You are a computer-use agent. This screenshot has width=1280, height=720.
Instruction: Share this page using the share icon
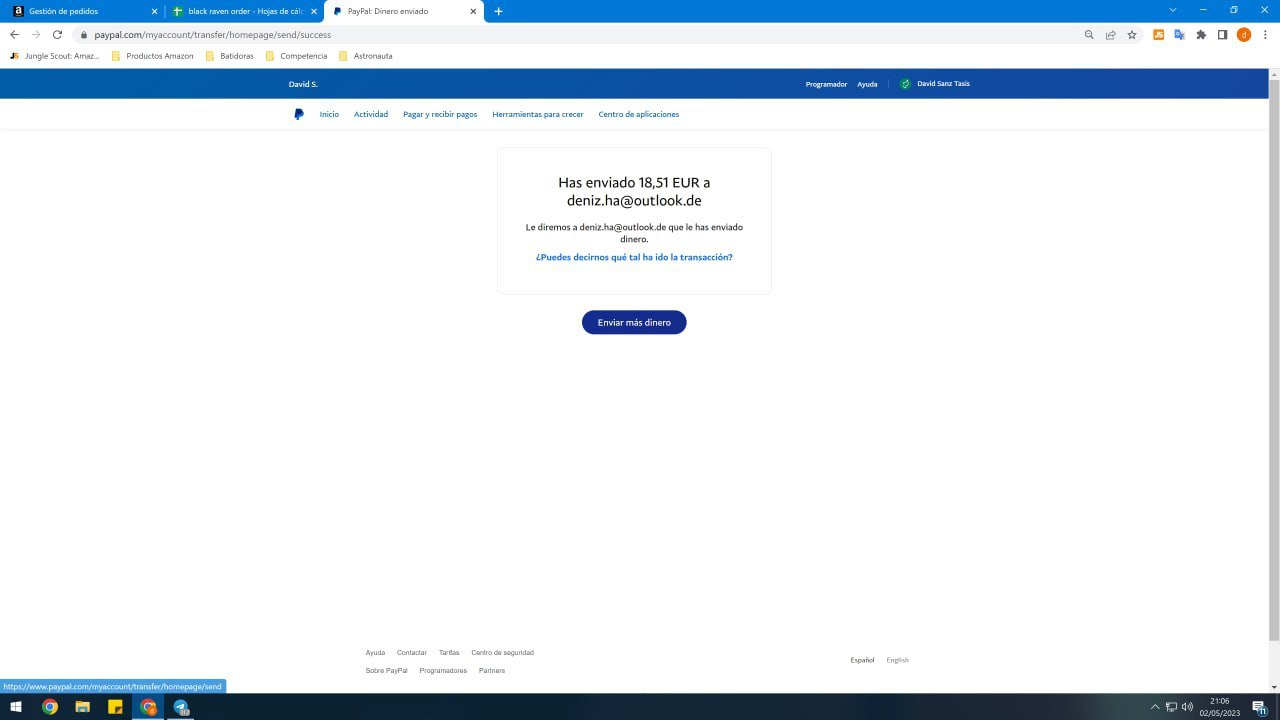click(1110, 35)
